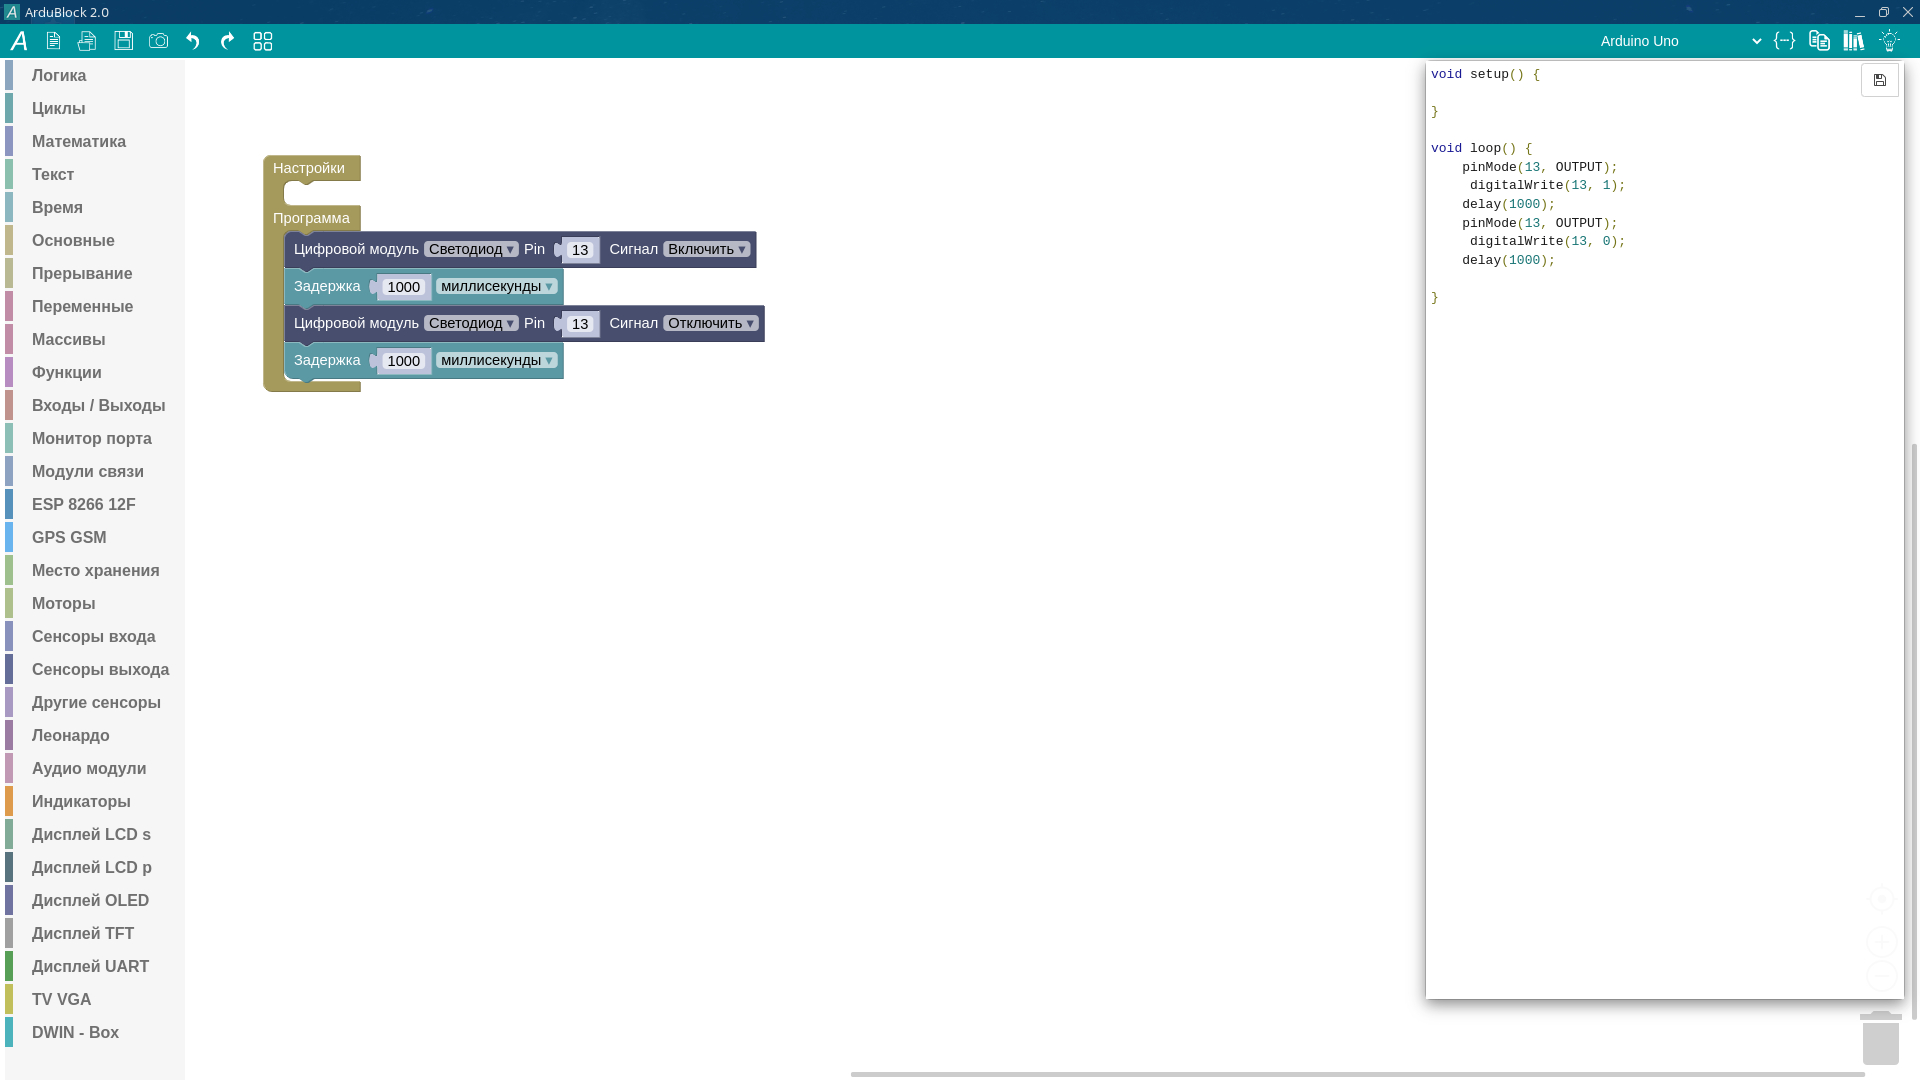Click the copy-documents icon in the toolbar
Image resolution: width=1920 pixels, height=1080 pixels.
1819,41
